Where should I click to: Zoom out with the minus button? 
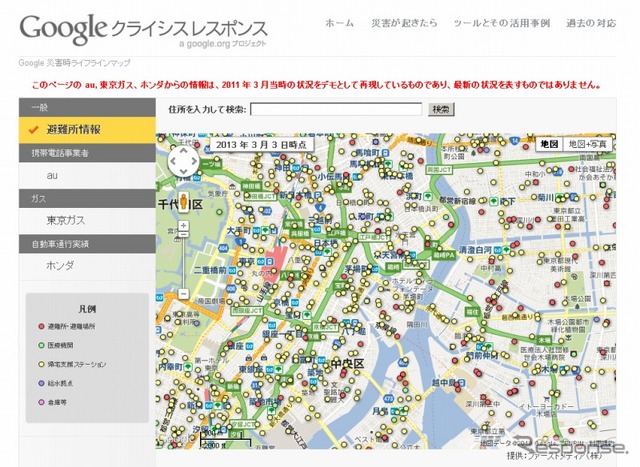(x=184, y=294)
